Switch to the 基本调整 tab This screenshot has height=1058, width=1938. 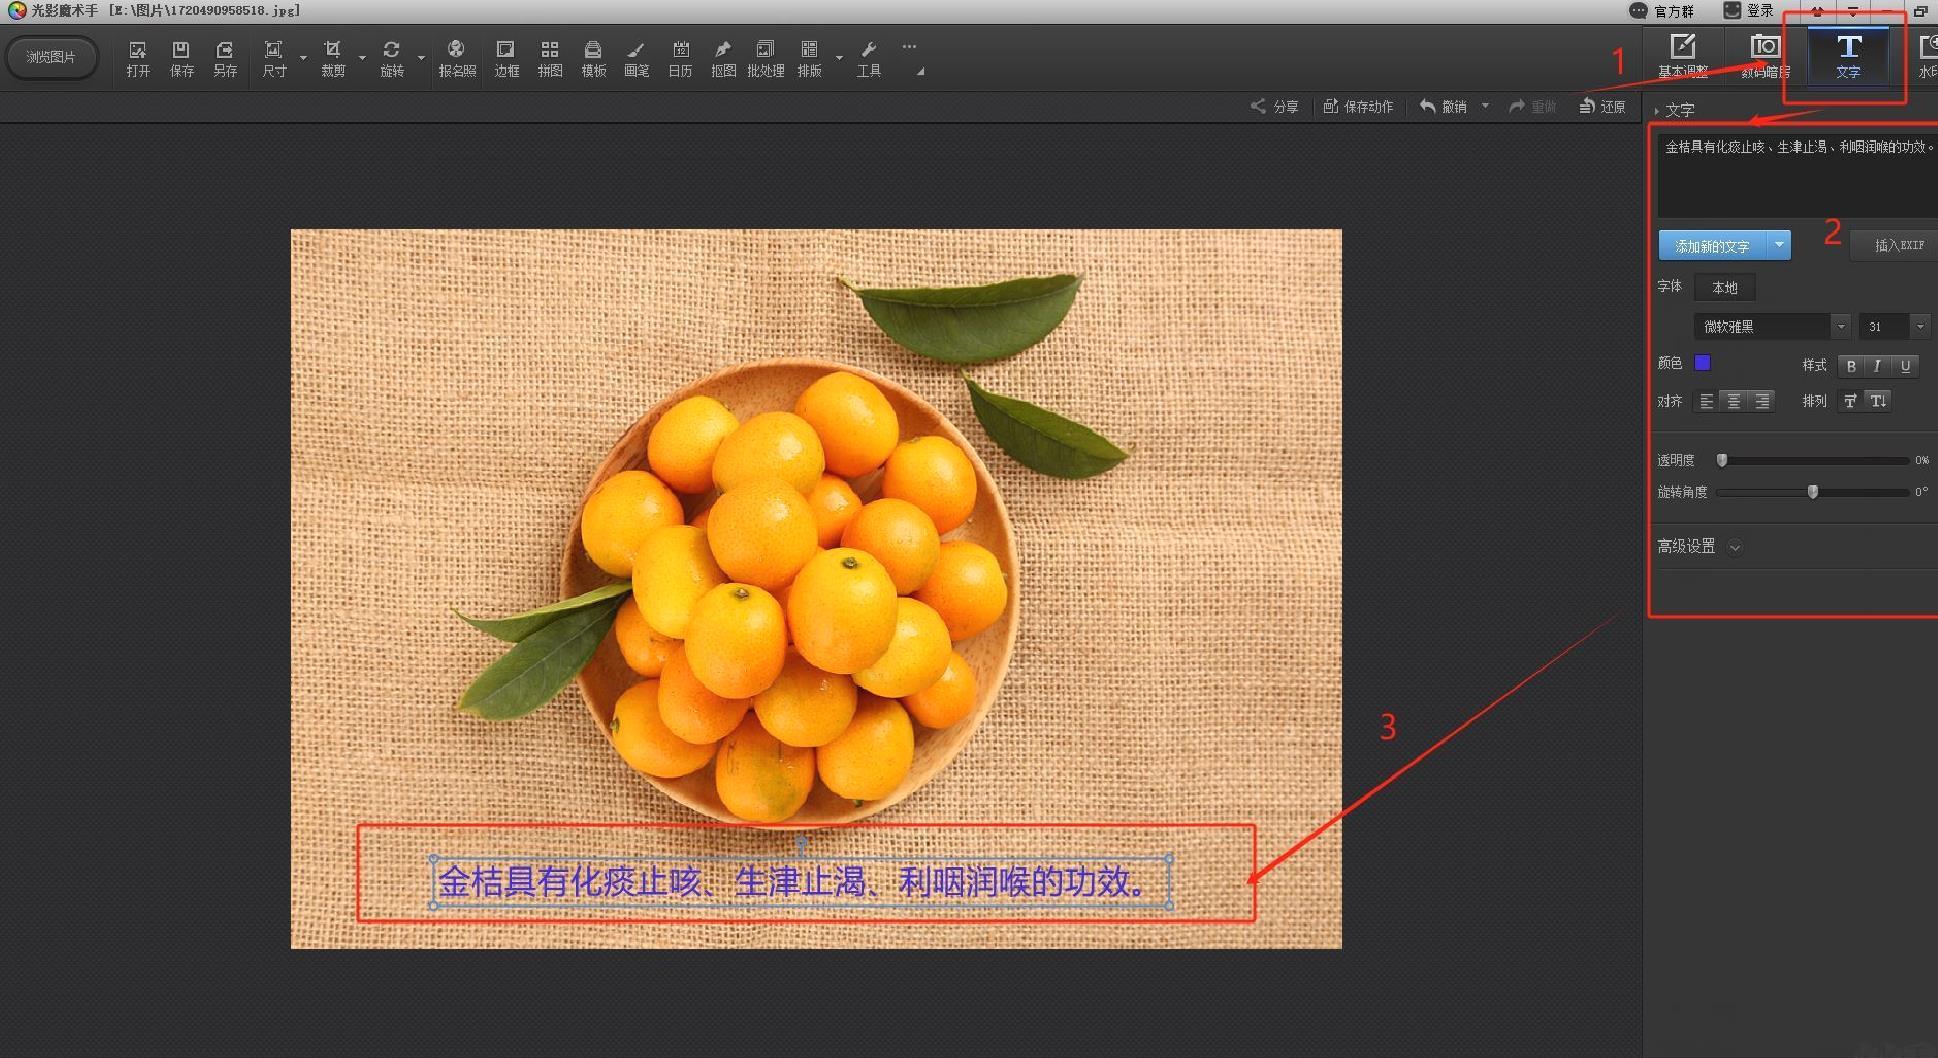(x=1683, y=56)
